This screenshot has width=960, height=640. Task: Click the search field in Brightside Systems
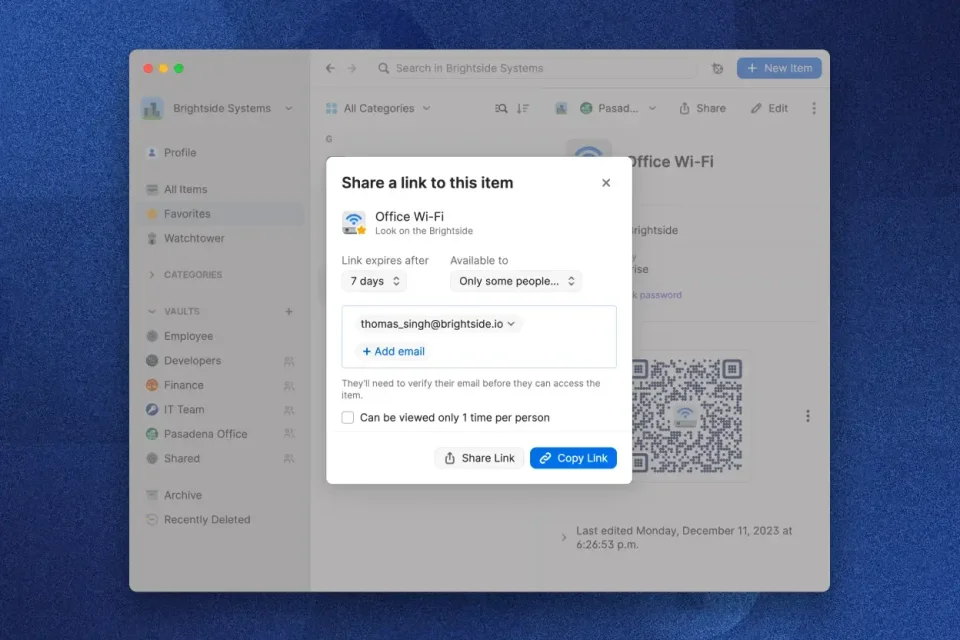pyautogui.click(x=536, y=68)
